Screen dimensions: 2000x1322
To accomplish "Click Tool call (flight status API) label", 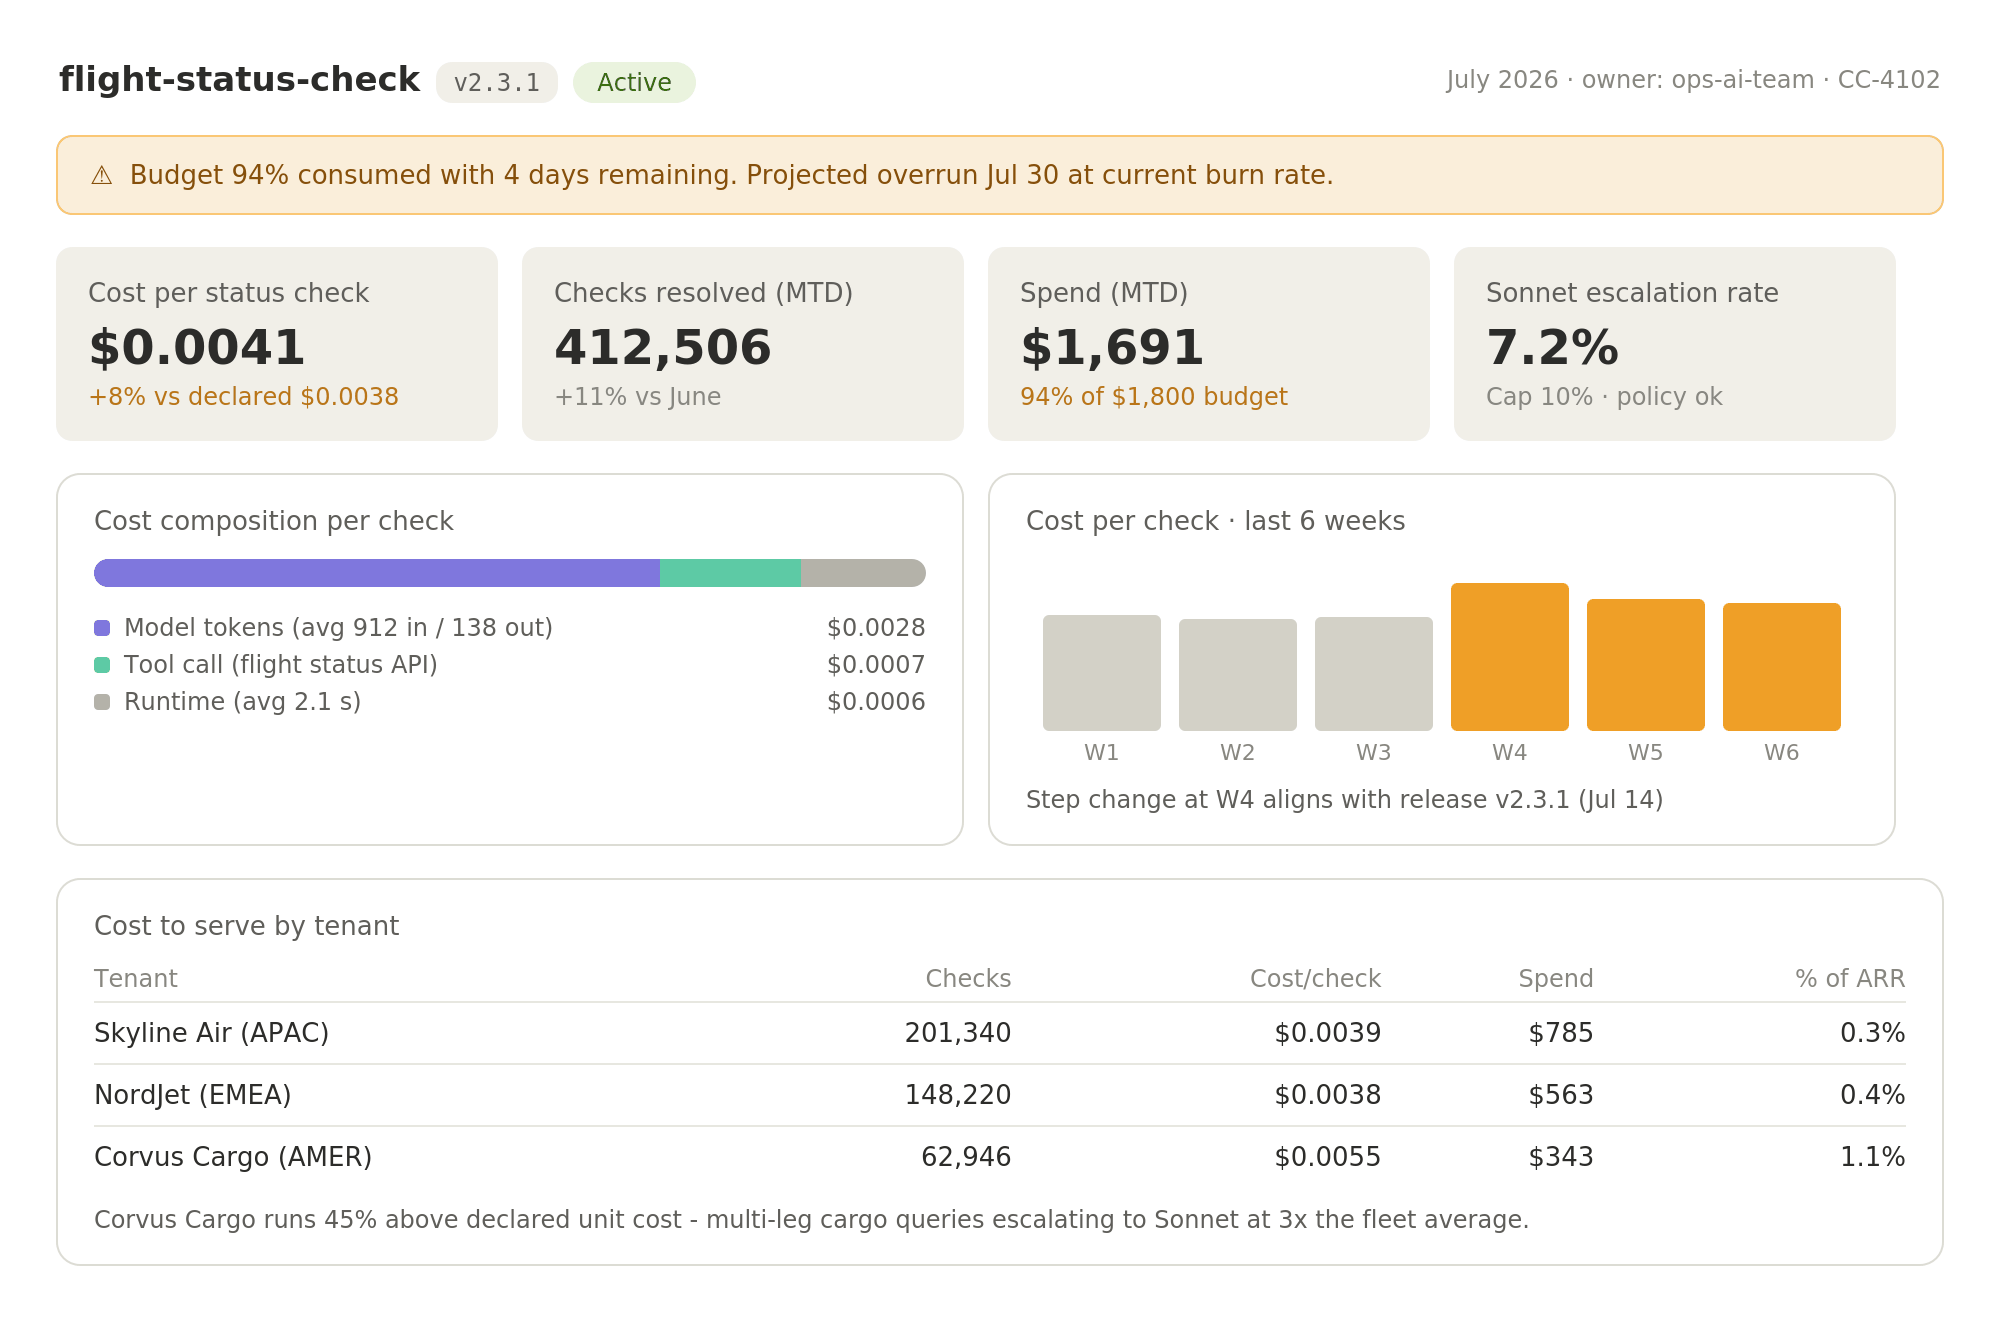I will click(x=281, y=665).
